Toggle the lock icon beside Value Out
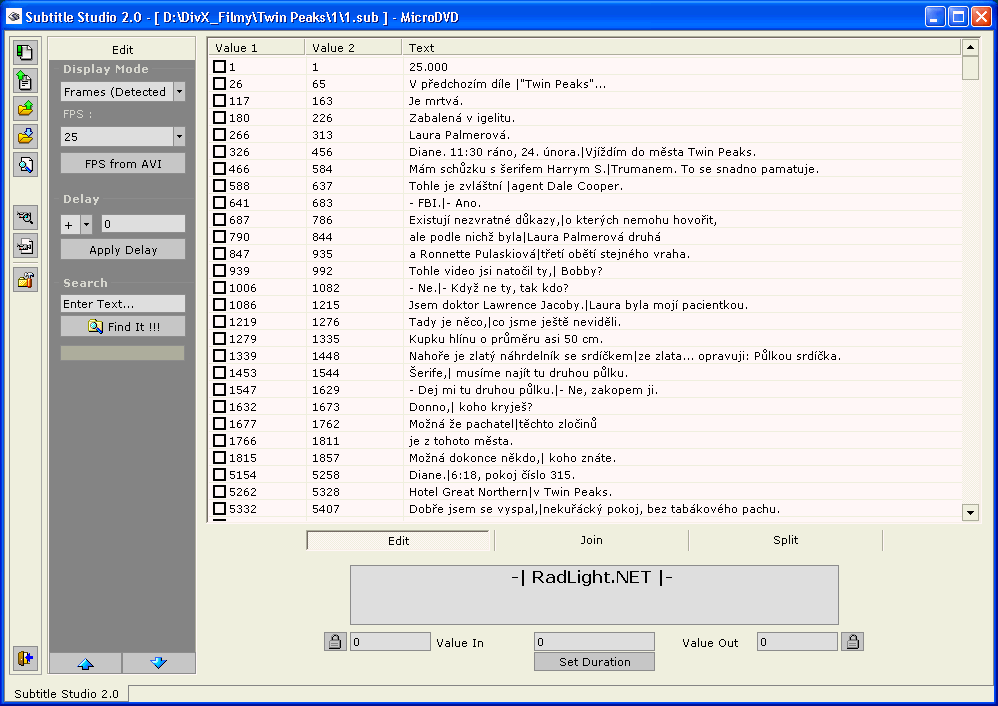The height and width of the screenshot is (706, 998). click(x=852, y=642)
